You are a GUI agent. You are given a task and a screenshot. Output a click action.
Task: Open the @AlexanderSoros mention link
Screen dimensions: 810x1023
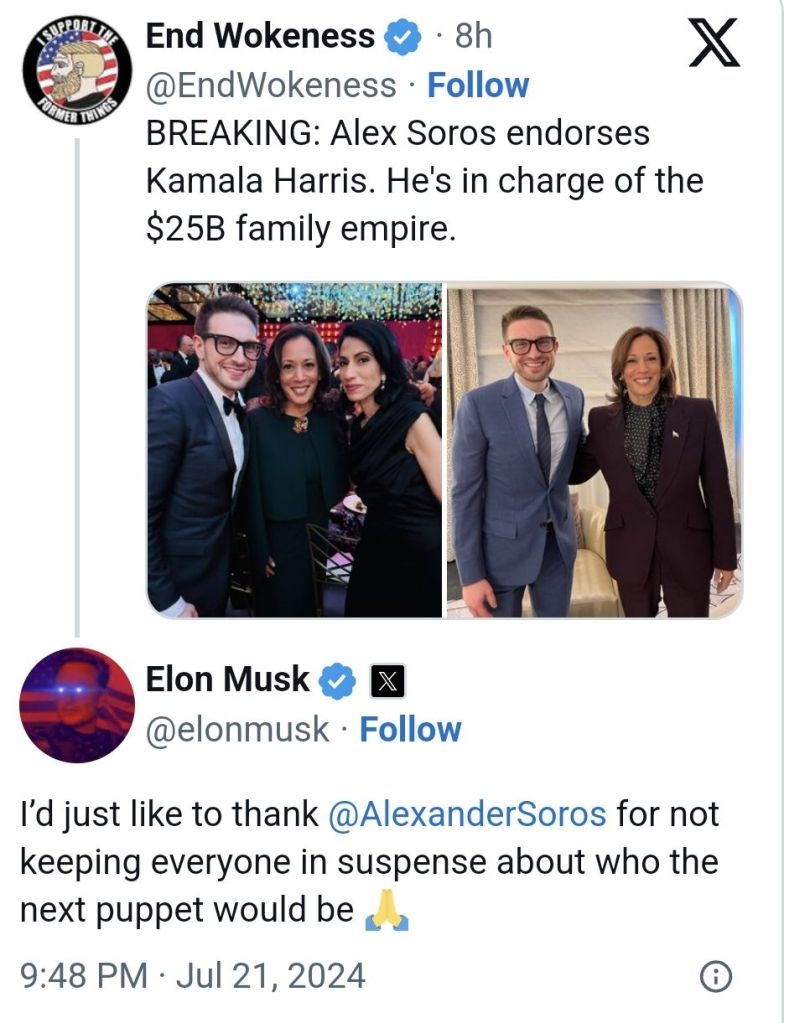point(467,814)
